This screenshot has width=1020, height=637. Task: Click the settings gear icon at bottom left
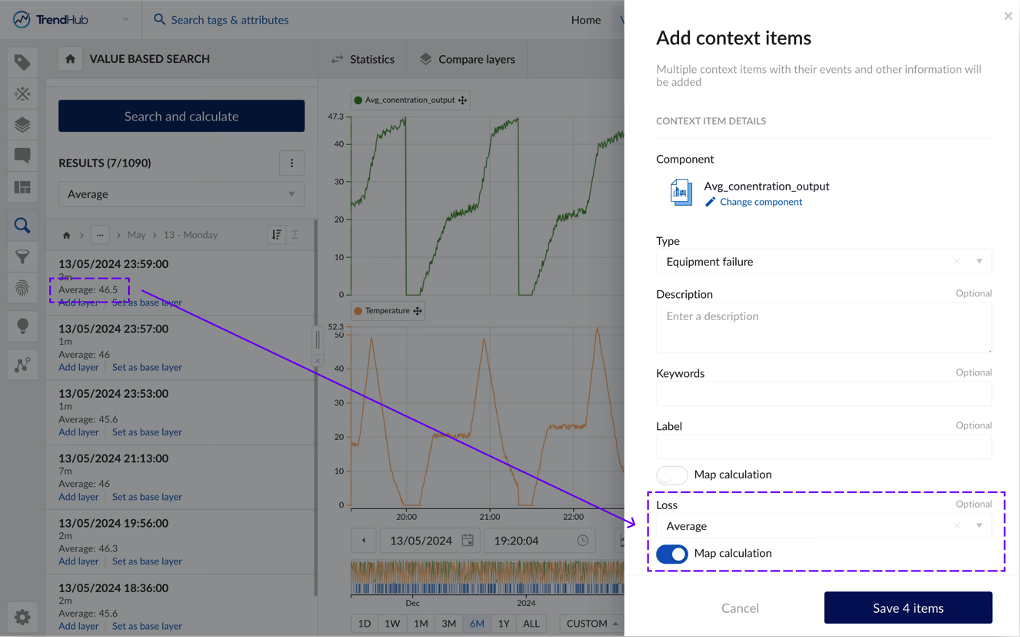click(22, 617)
